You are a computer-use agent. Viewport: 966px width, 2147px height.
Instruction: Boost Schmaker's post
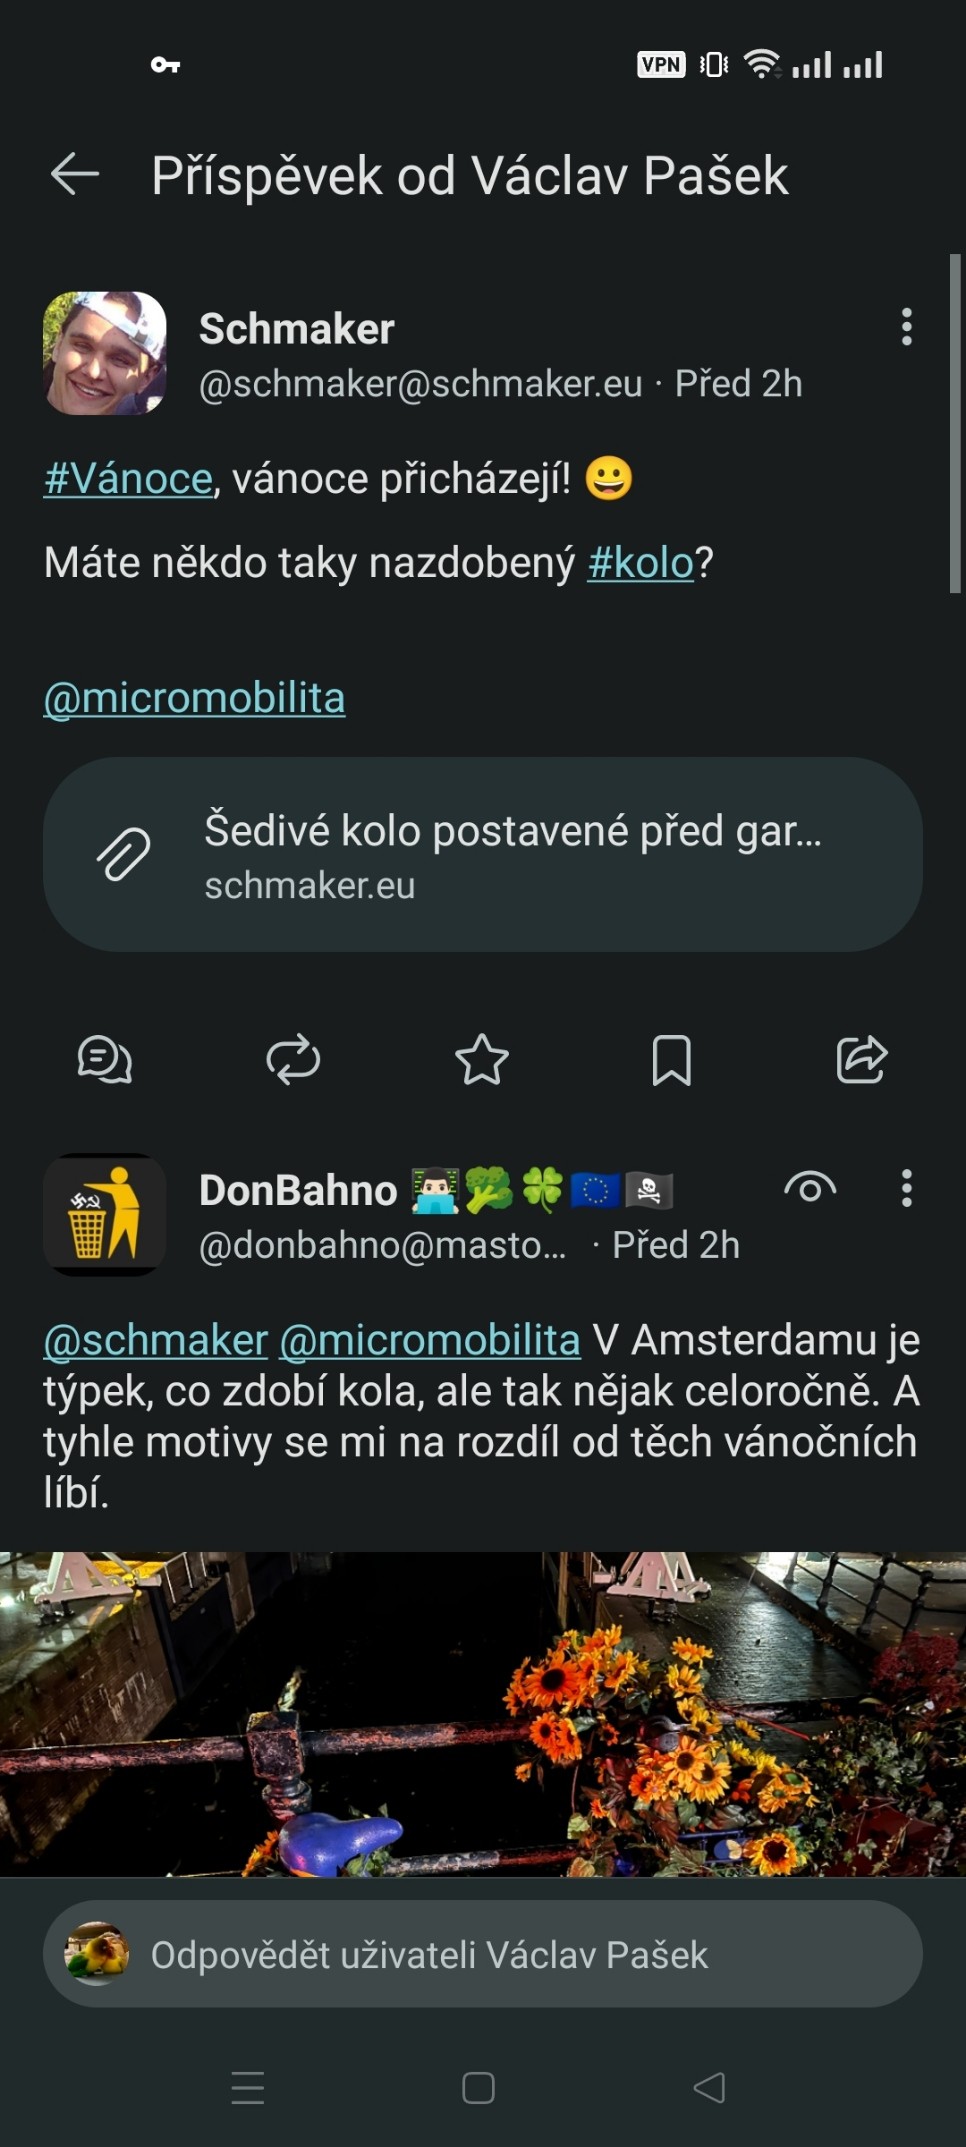click(x=293, y=1060)
